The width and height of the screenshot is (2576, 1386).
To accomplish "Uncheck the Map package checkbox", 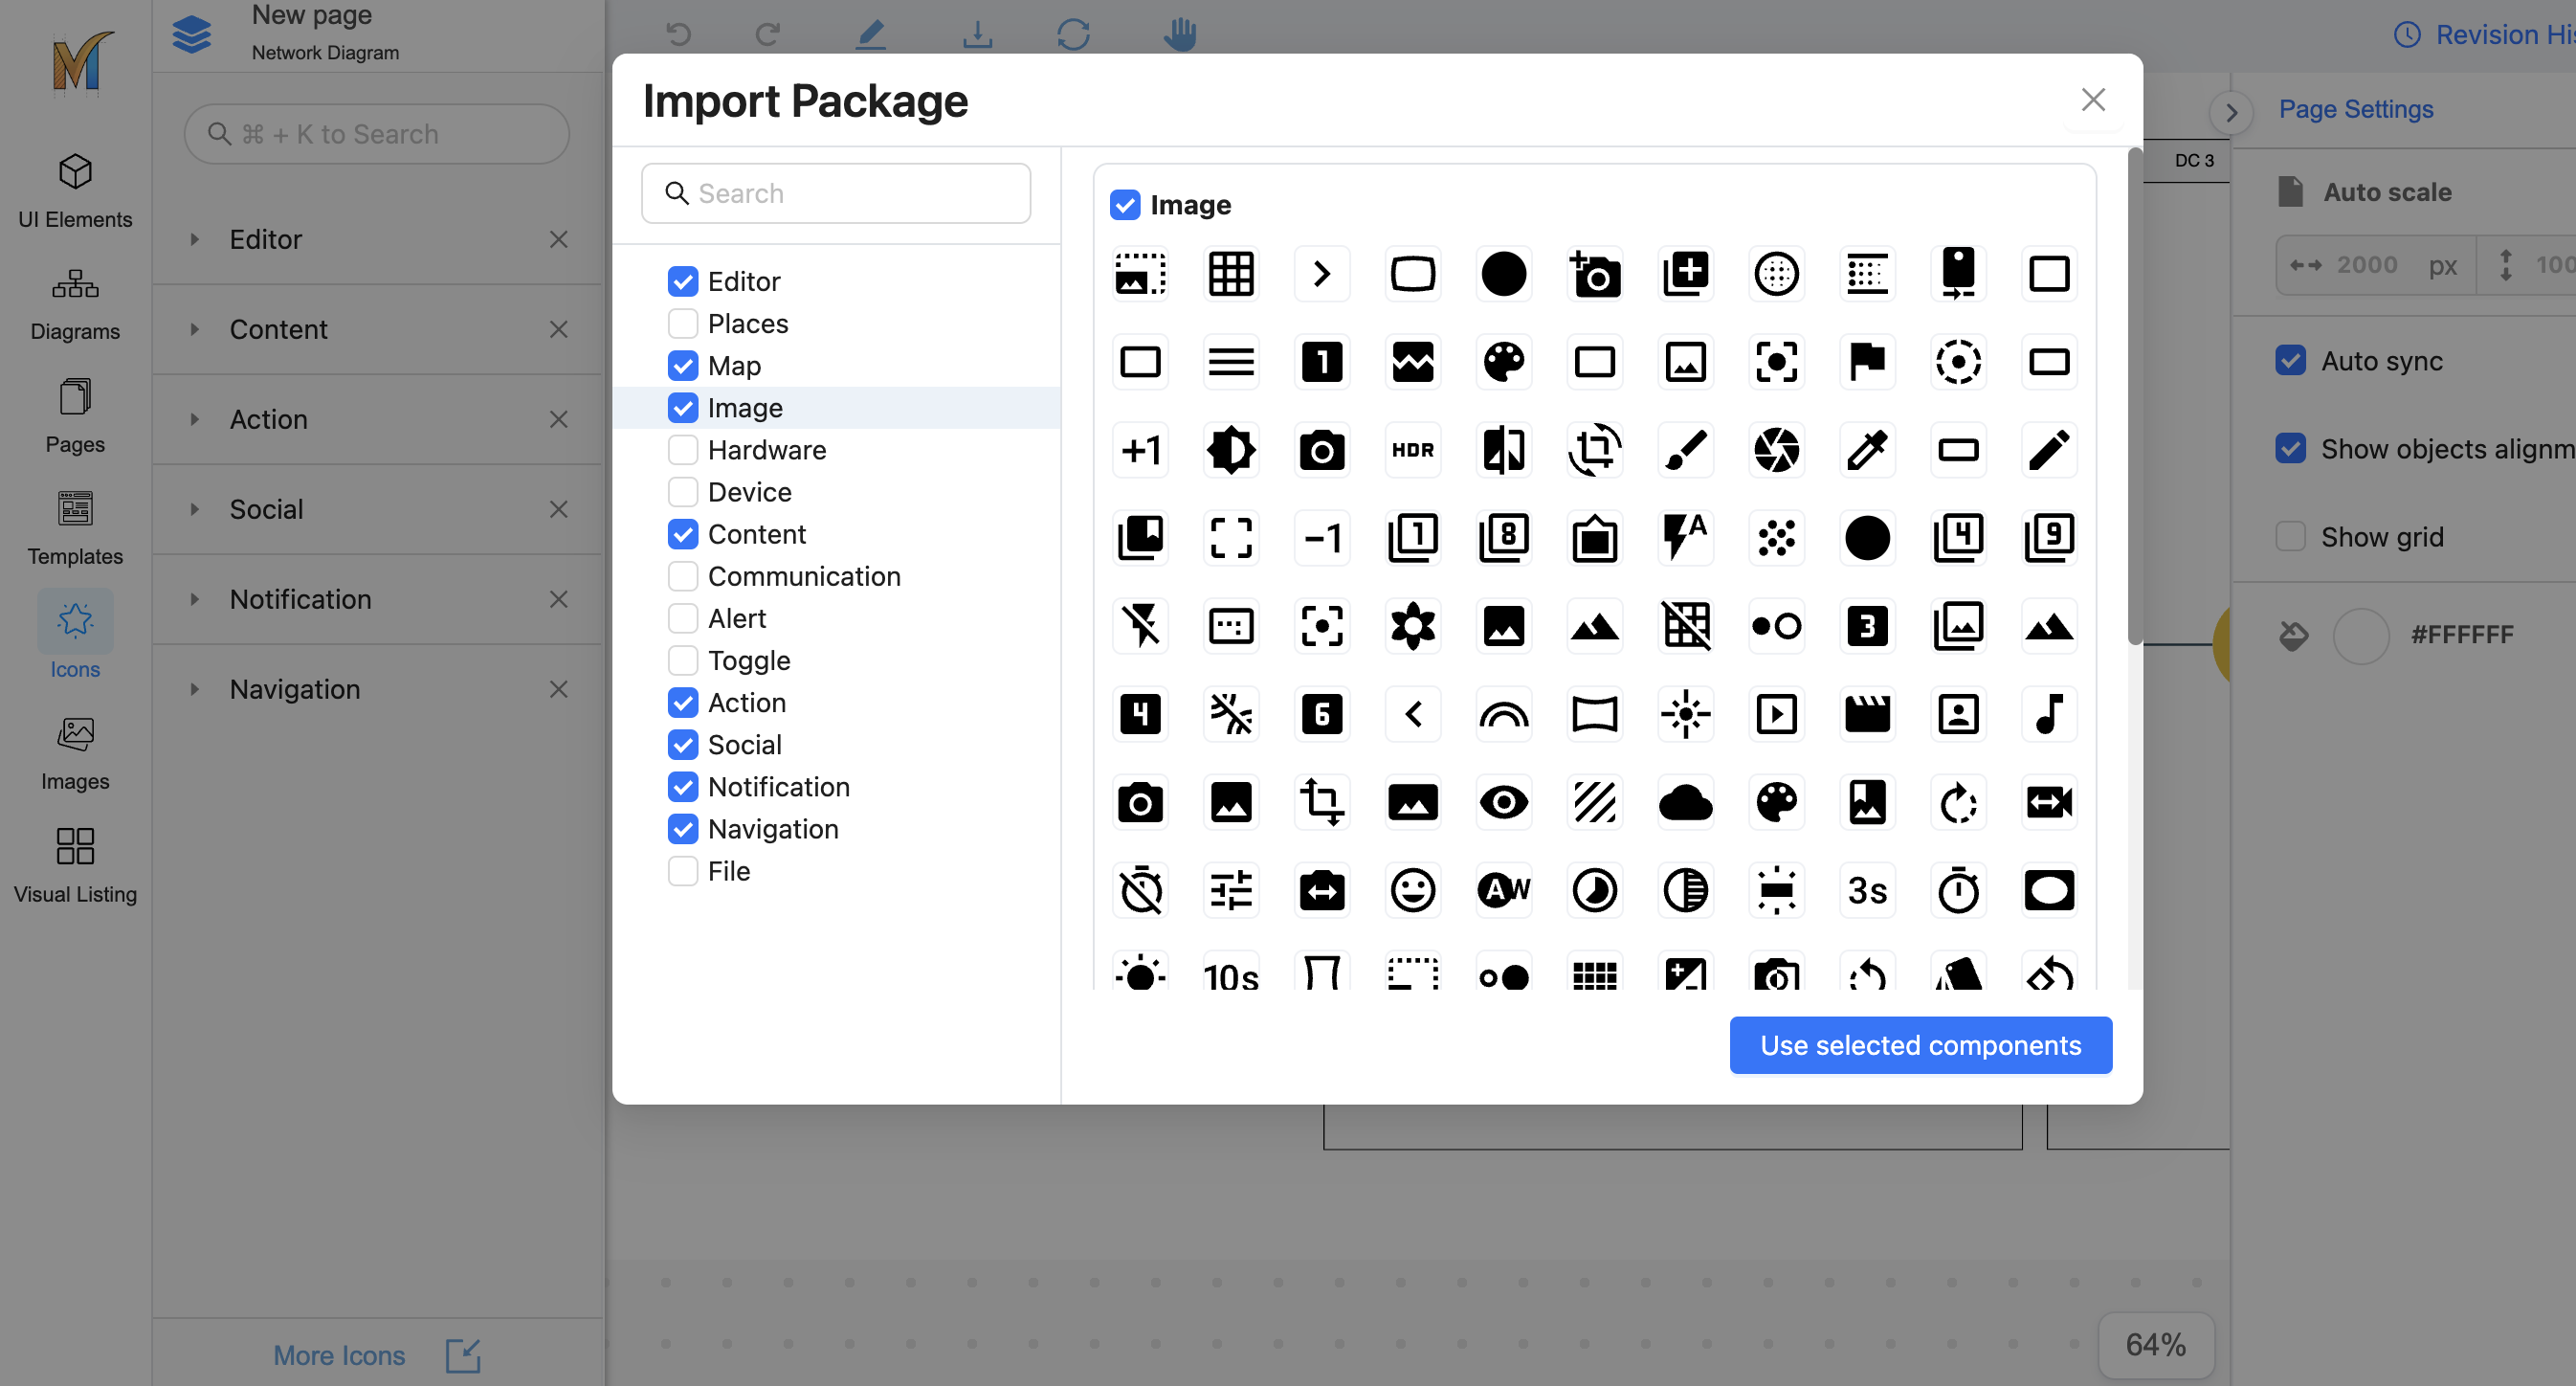I will (683, 366).
